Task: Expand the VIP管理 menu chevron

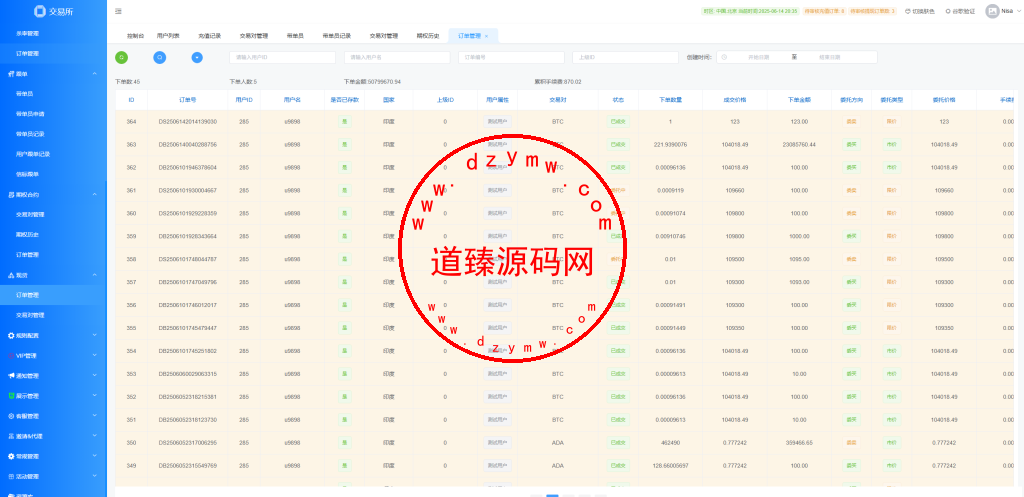Action: pyautogui.click(x=95, y=356)
